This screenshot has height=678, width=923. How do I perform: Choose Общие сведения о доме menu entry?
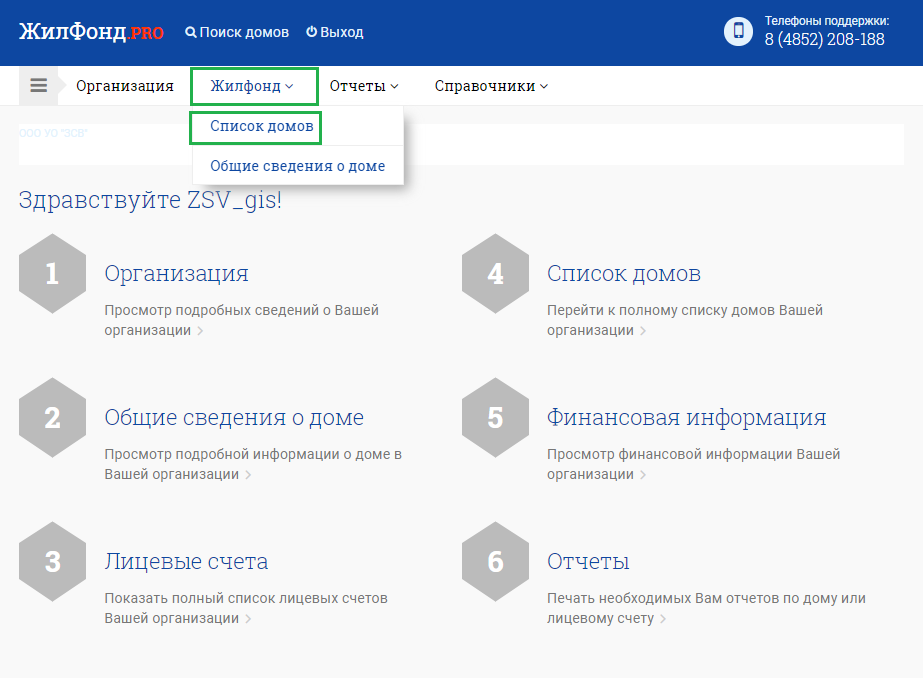pos(297,166)
